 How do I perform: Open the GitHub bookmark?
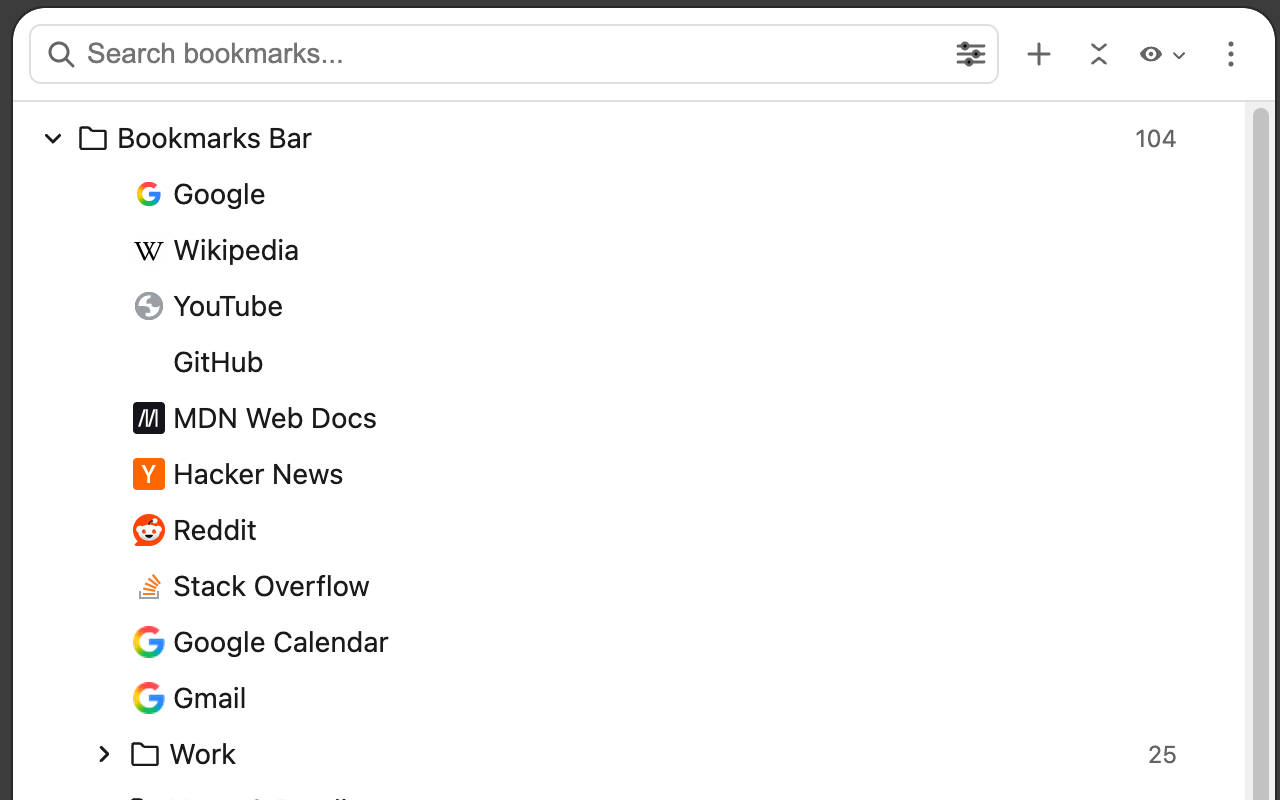[x=218, y=362]
